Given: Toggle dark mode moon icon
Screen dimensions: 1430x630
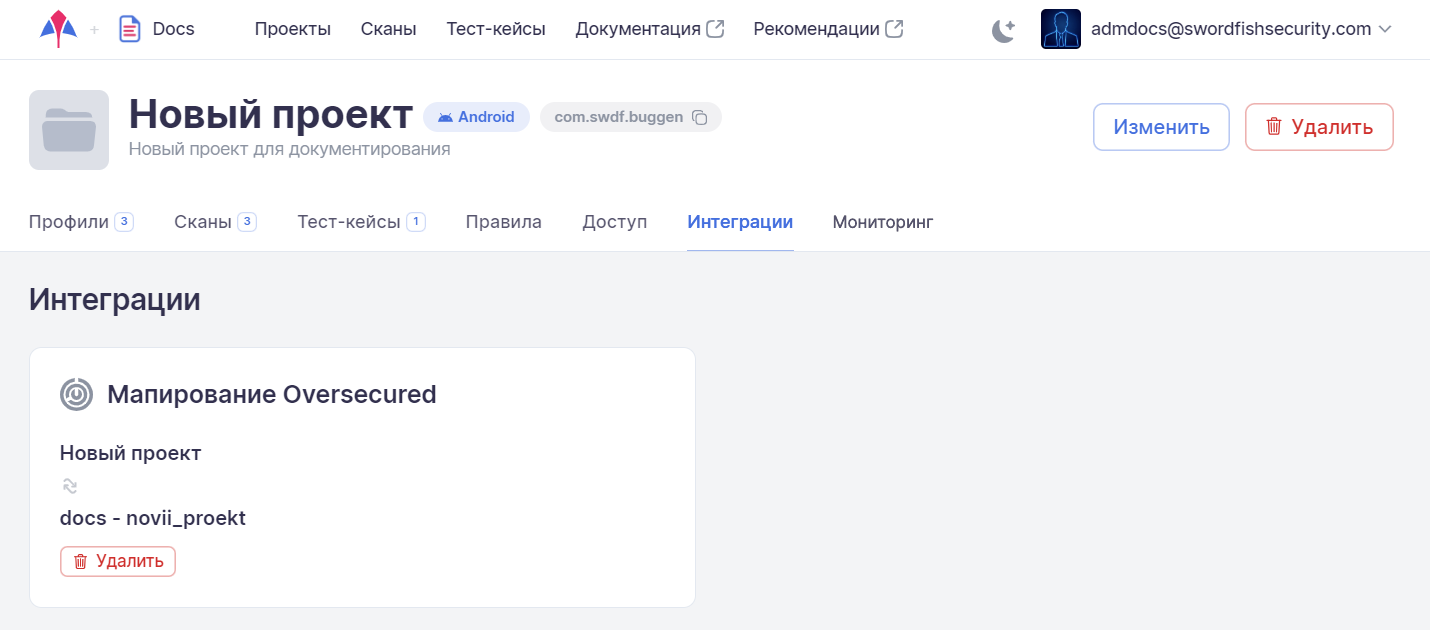Looking at the screenshot, I should pyautogui.click(x=1003, y=30).
